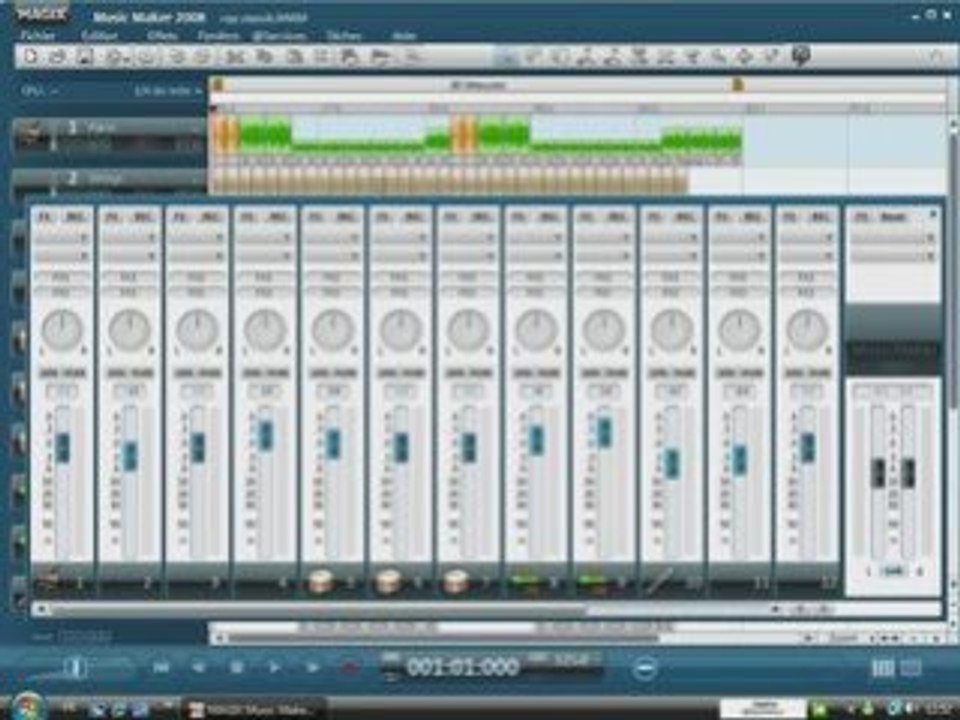Click the Reset button on master channel
This screenshot has width=960, height=720.
click(893, 217)
